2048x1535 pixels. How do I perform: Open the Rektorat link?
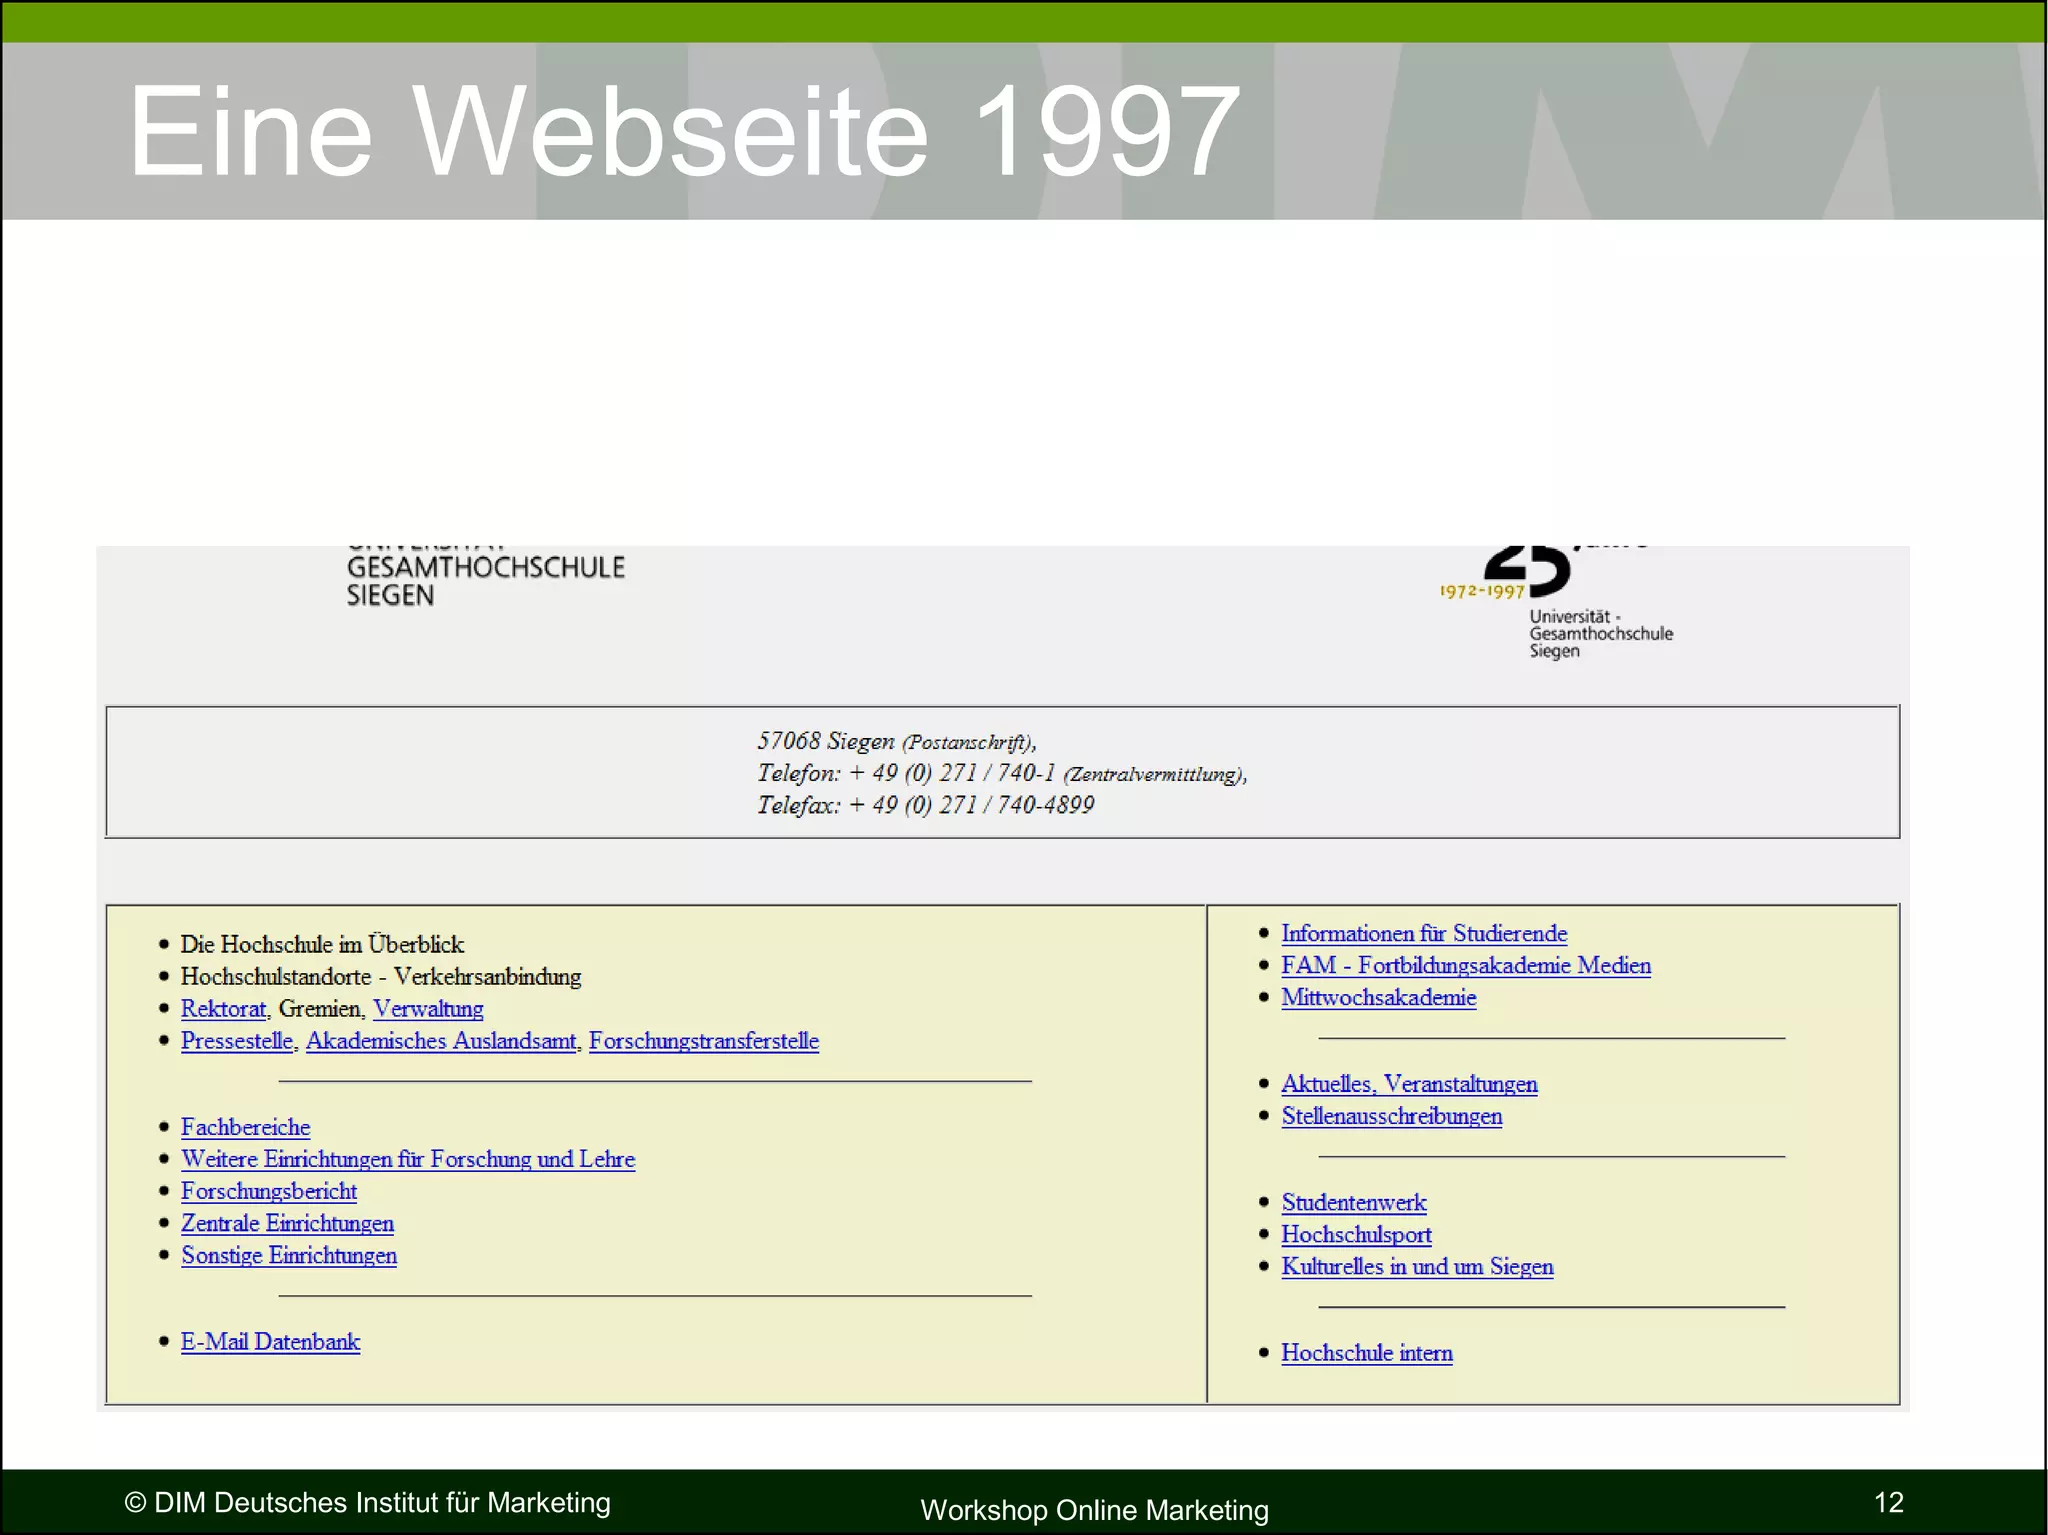223,1009
